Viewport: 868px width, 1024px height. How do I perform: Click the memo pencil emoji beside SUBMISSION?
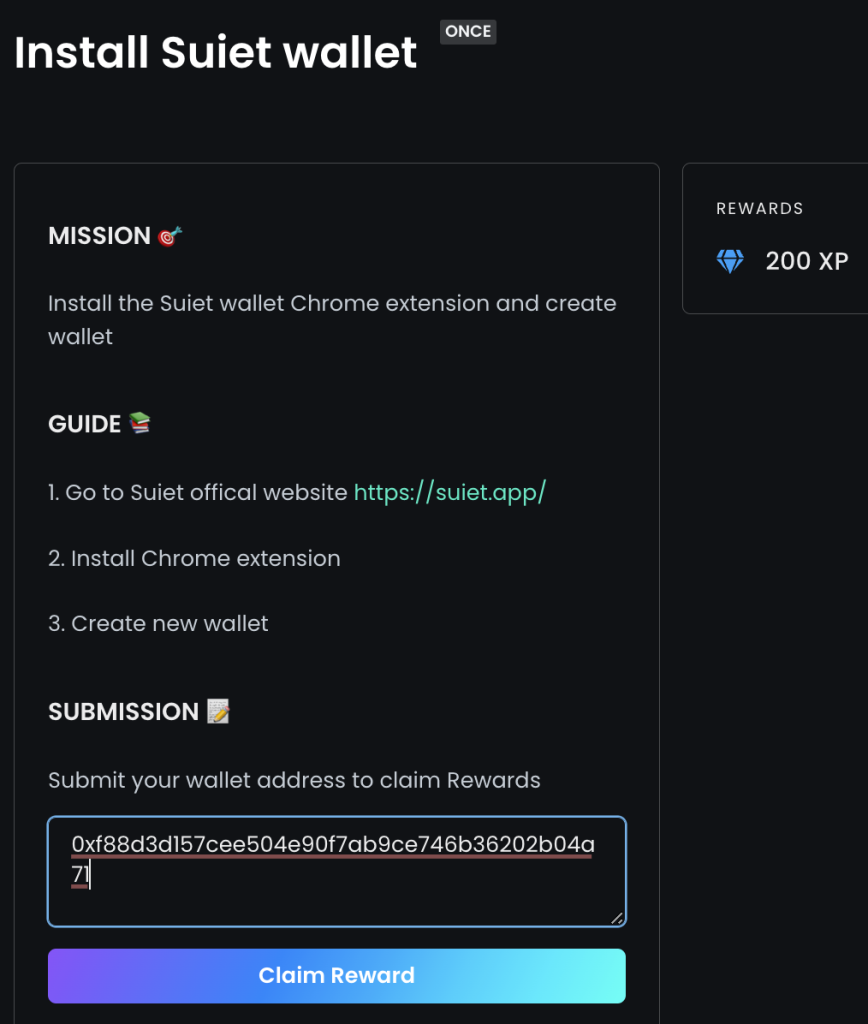218,711
